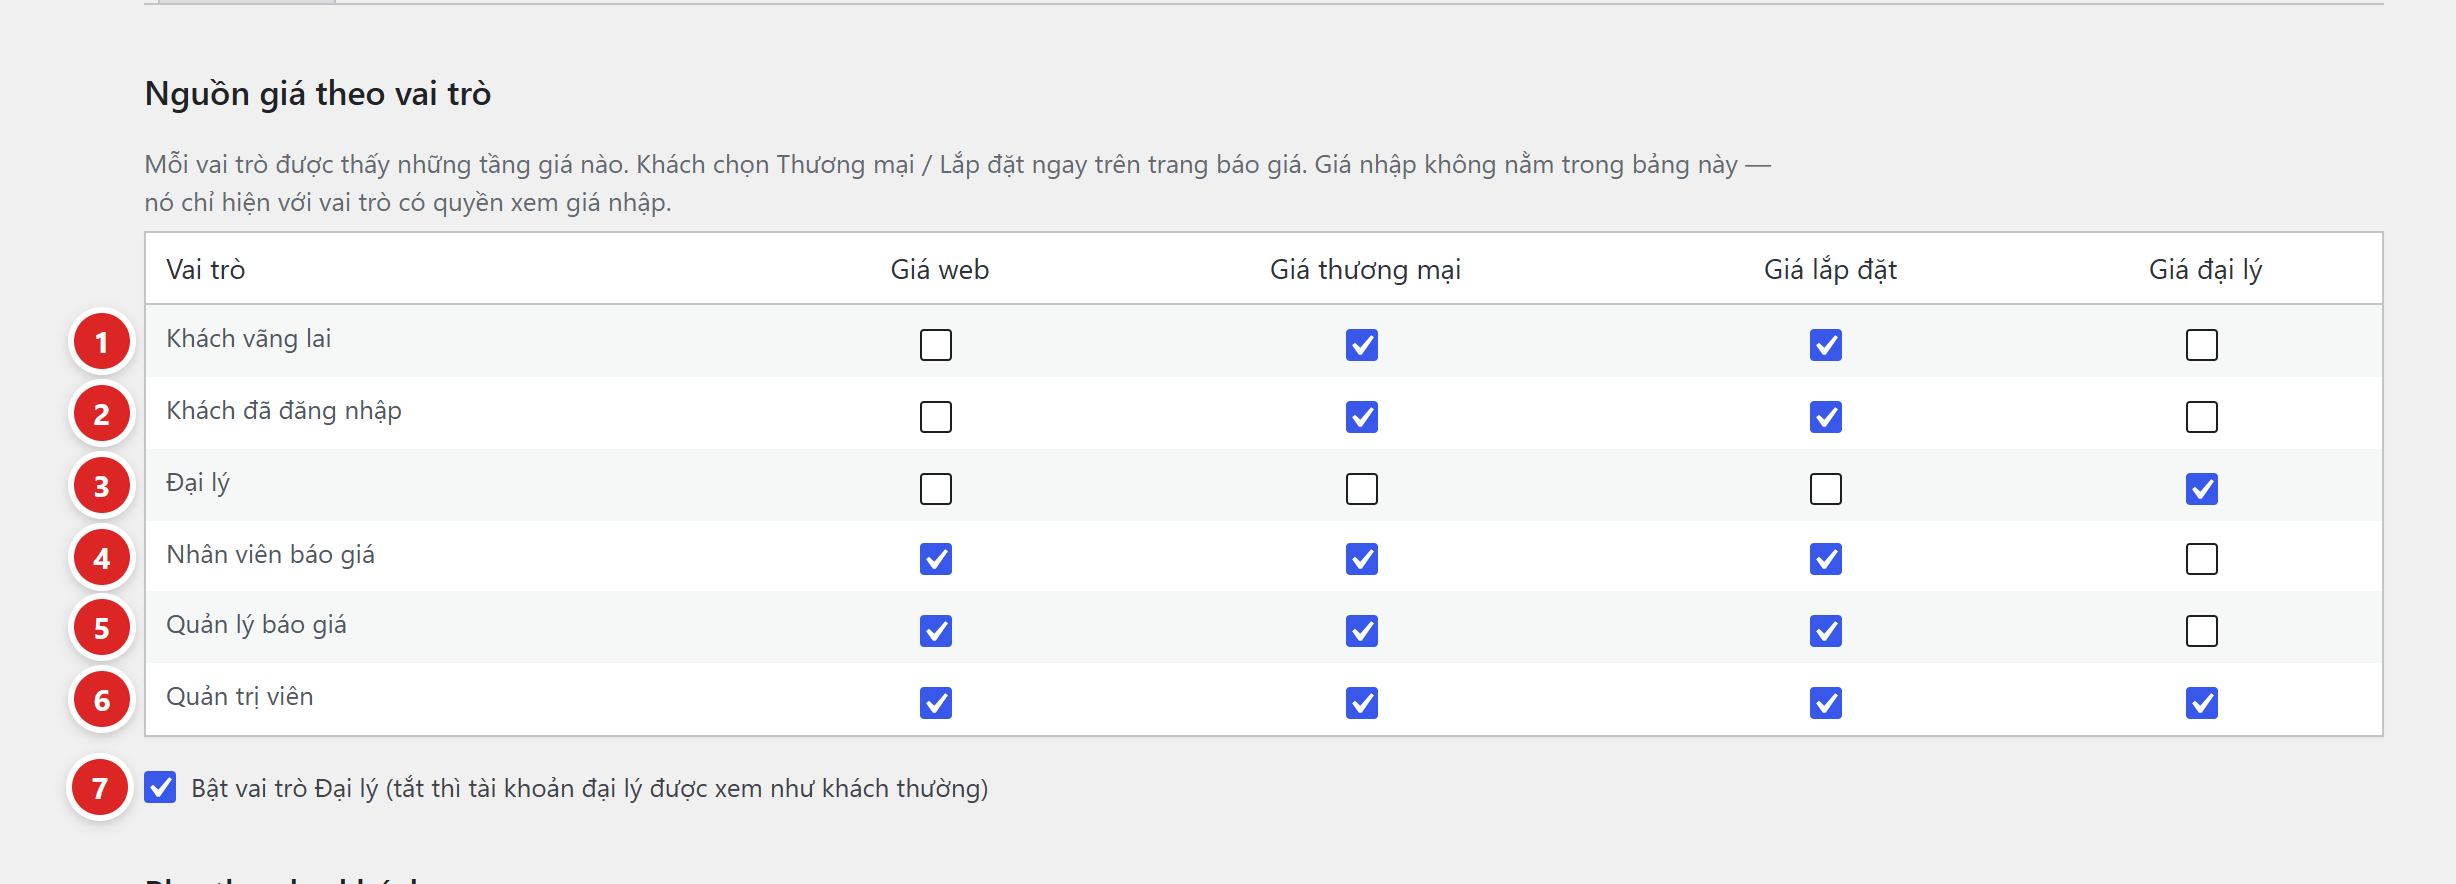Screen dimensions: 2456x884
Task: Uncheck Giá đại lý for Quản trị viên
Action: coord(2202,703)
